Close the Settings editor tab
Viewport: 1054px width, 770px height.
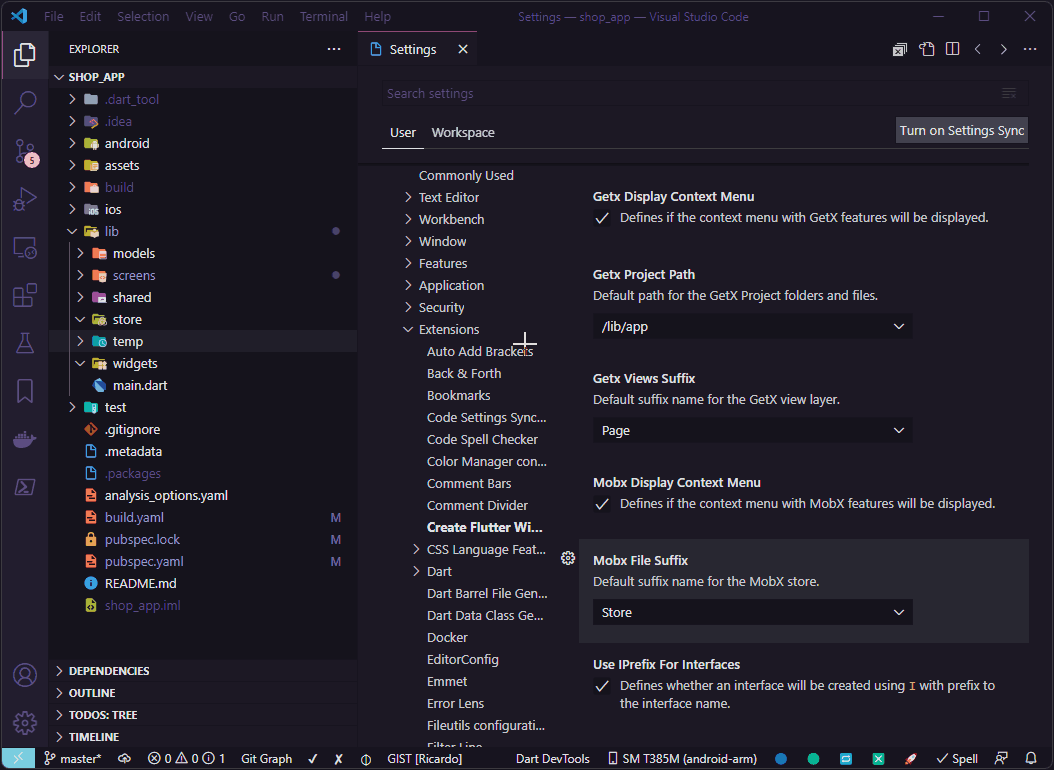pyautogui.click(x=463, y=50)
